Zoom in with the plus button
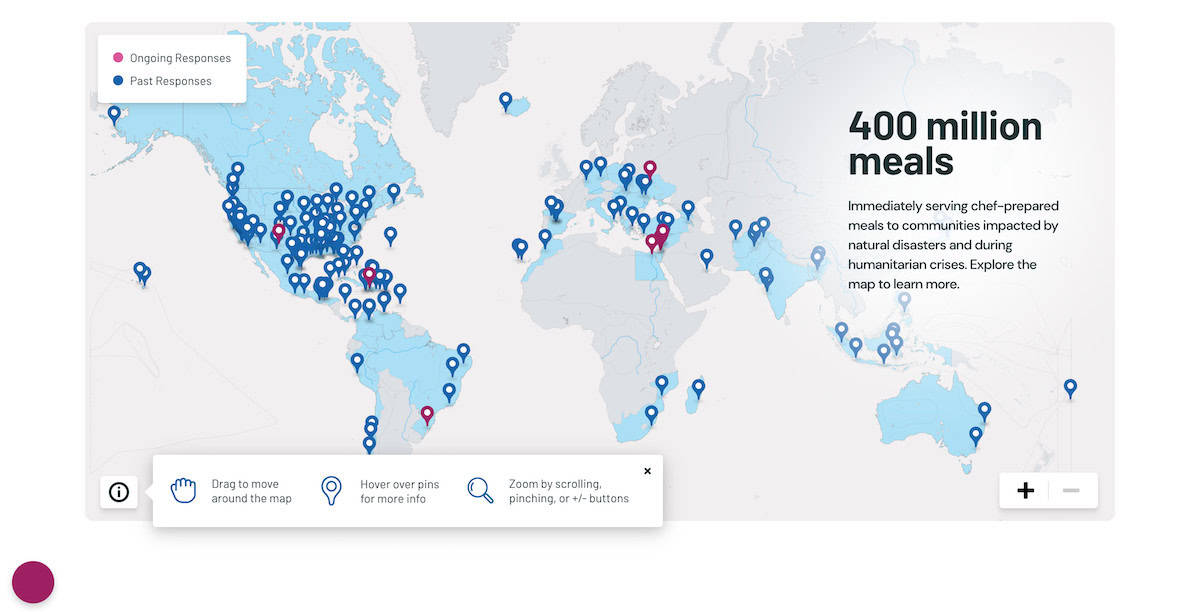1200x612 pixels. click(x=1025, y=490)
